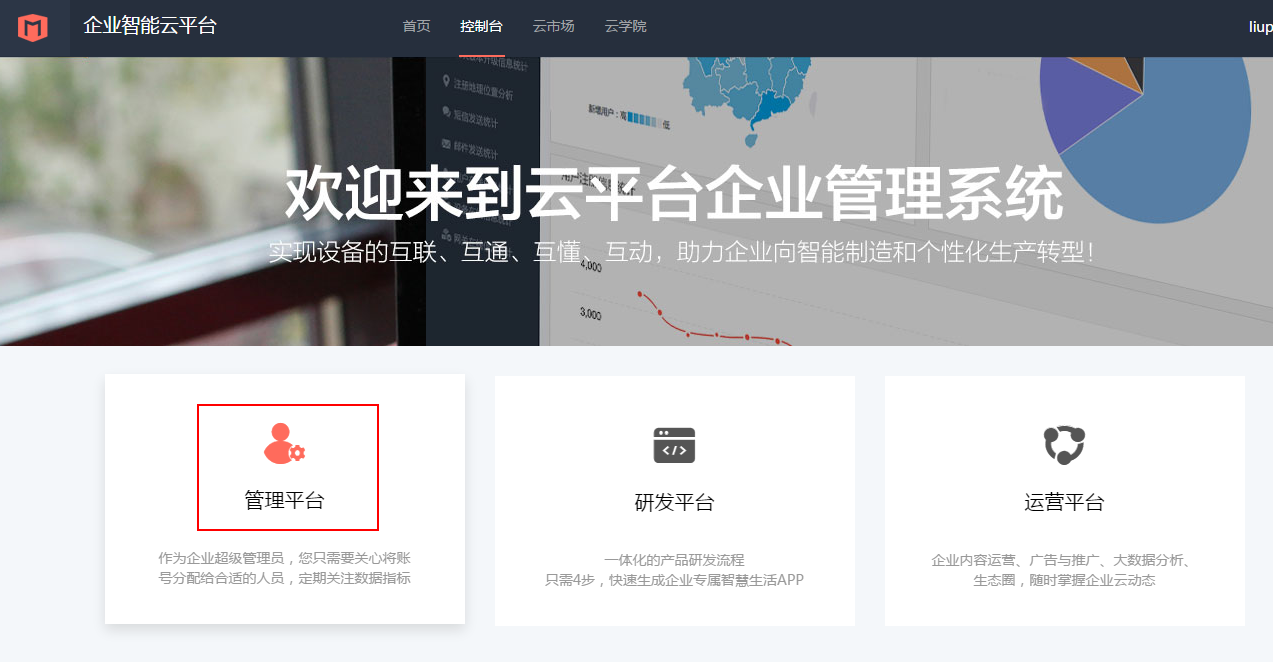This screenshot has width=1273, height=662.
Task: Open the 管理平台 card
Action: coord(284,499)
